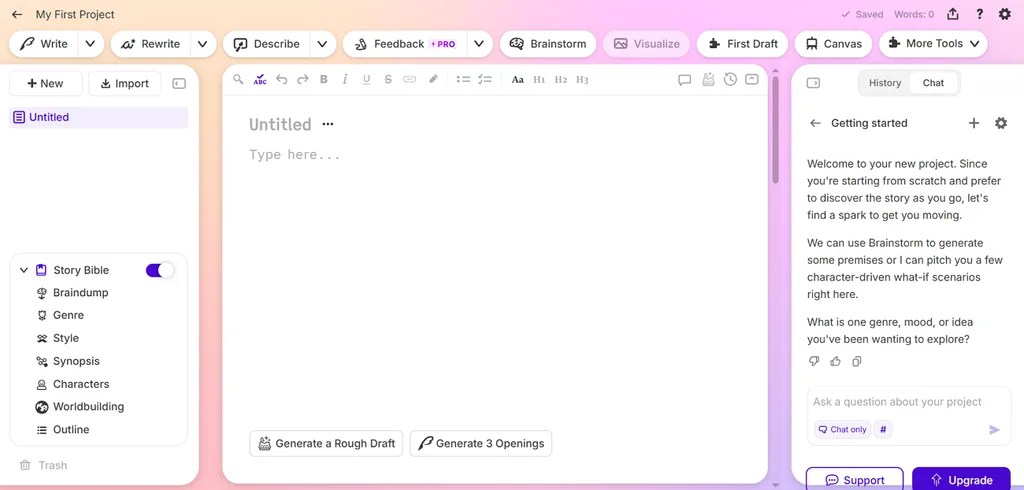Expand the Write dropdown arrow
The width and height of the screenshot is (1024, 490).
point(90,44)
